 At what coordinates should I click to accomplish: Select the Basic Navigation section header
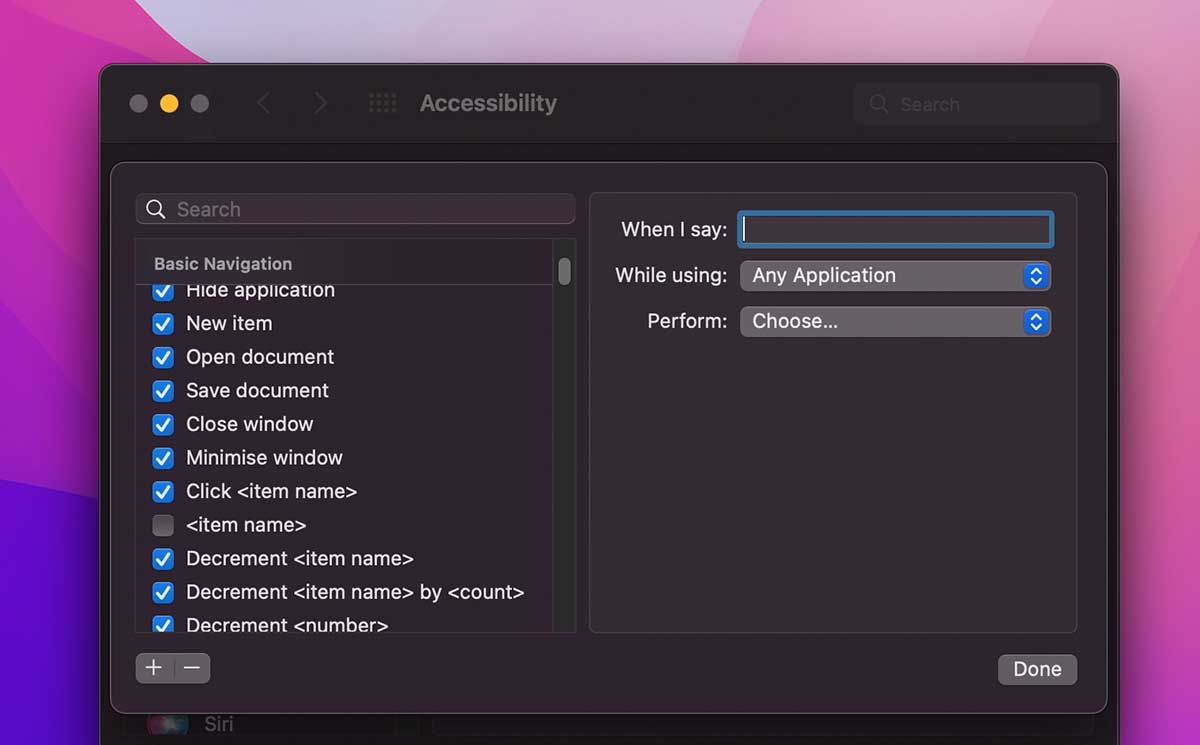pos(222,263)
